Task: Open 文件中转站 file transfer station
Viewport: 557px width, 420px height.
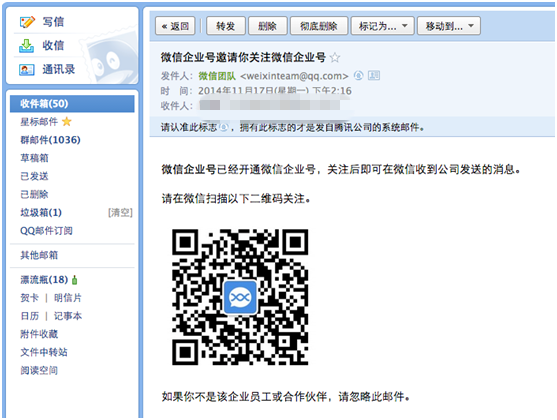Action: pos(44,352)
